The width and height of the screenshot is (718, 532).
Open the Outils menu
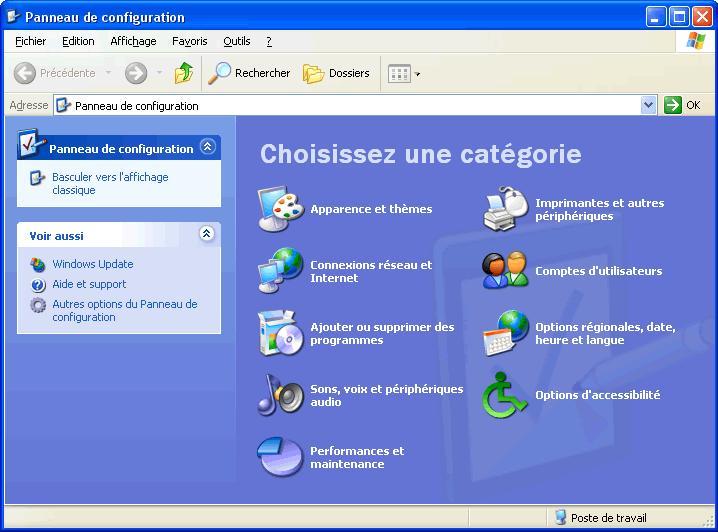tap(237, 41)
